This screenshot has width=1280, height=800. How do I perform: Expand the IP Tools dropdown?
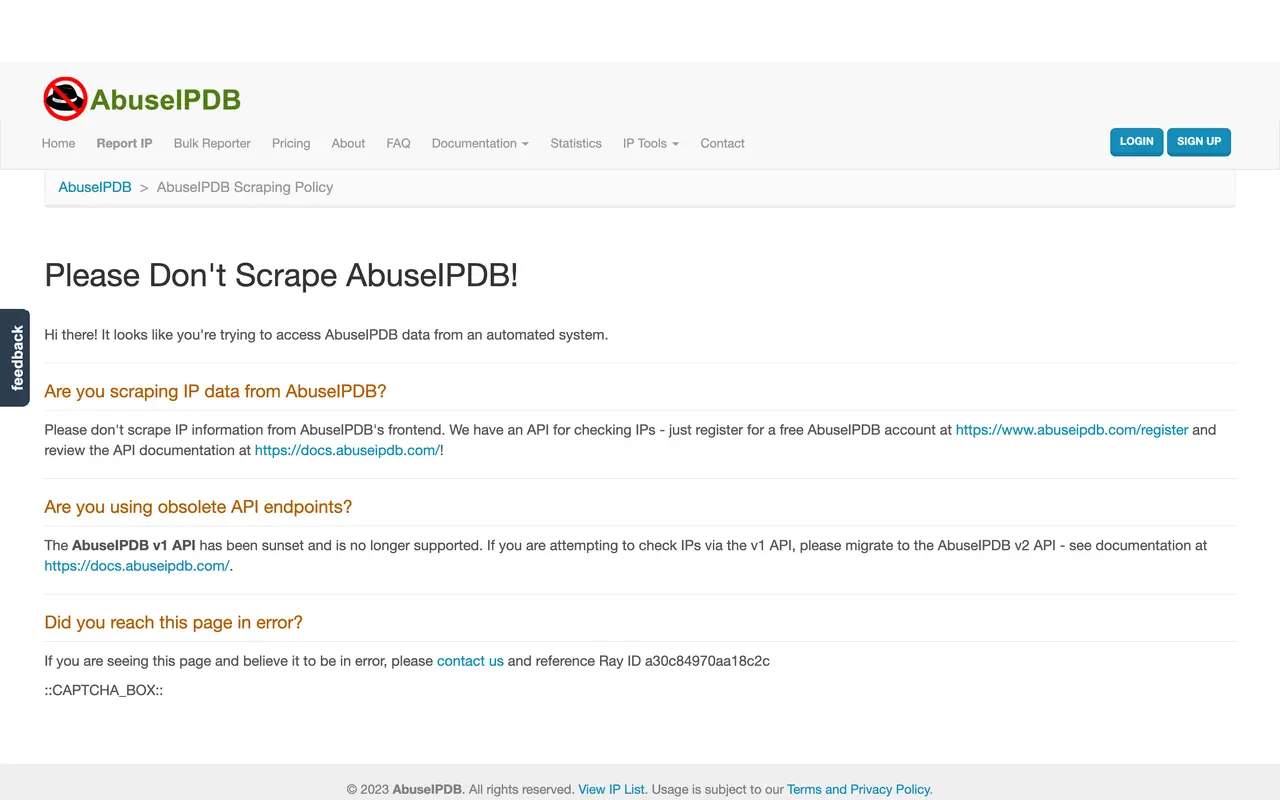(651, 143)
